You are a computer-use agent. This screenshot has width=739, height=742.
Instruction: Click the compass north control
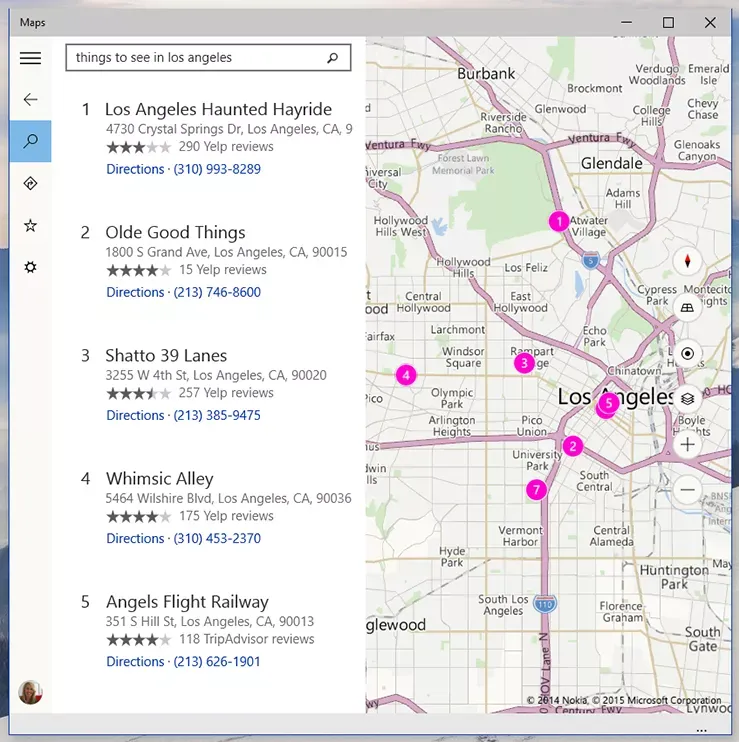click(687, 261)
